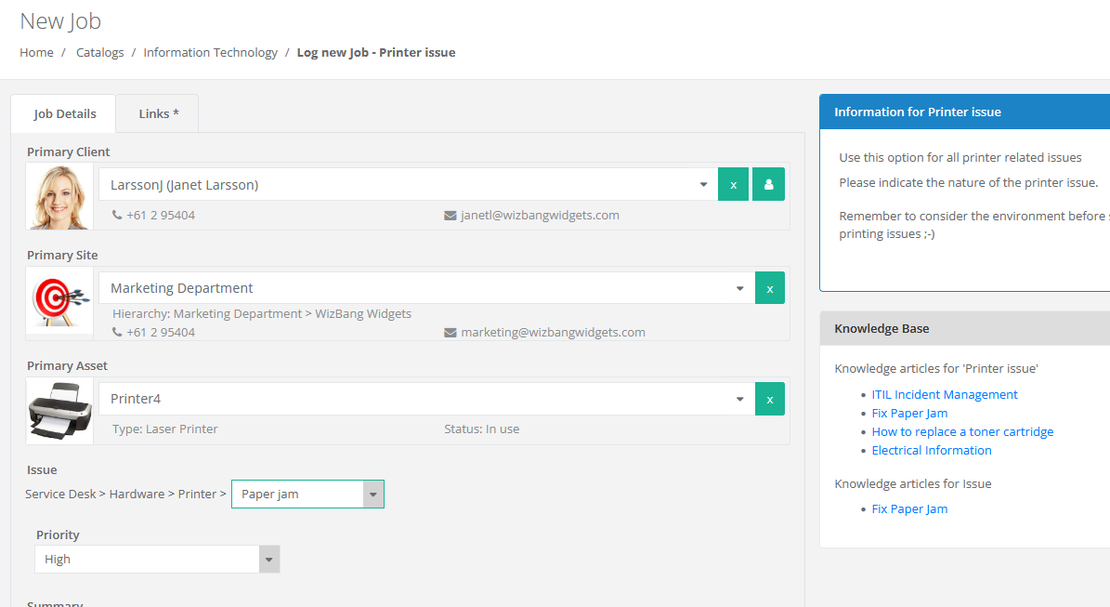Click the marketing@wizbangwidgets.com email text
The width and height of the screenshot is (1110, 607).
point(553,332)
